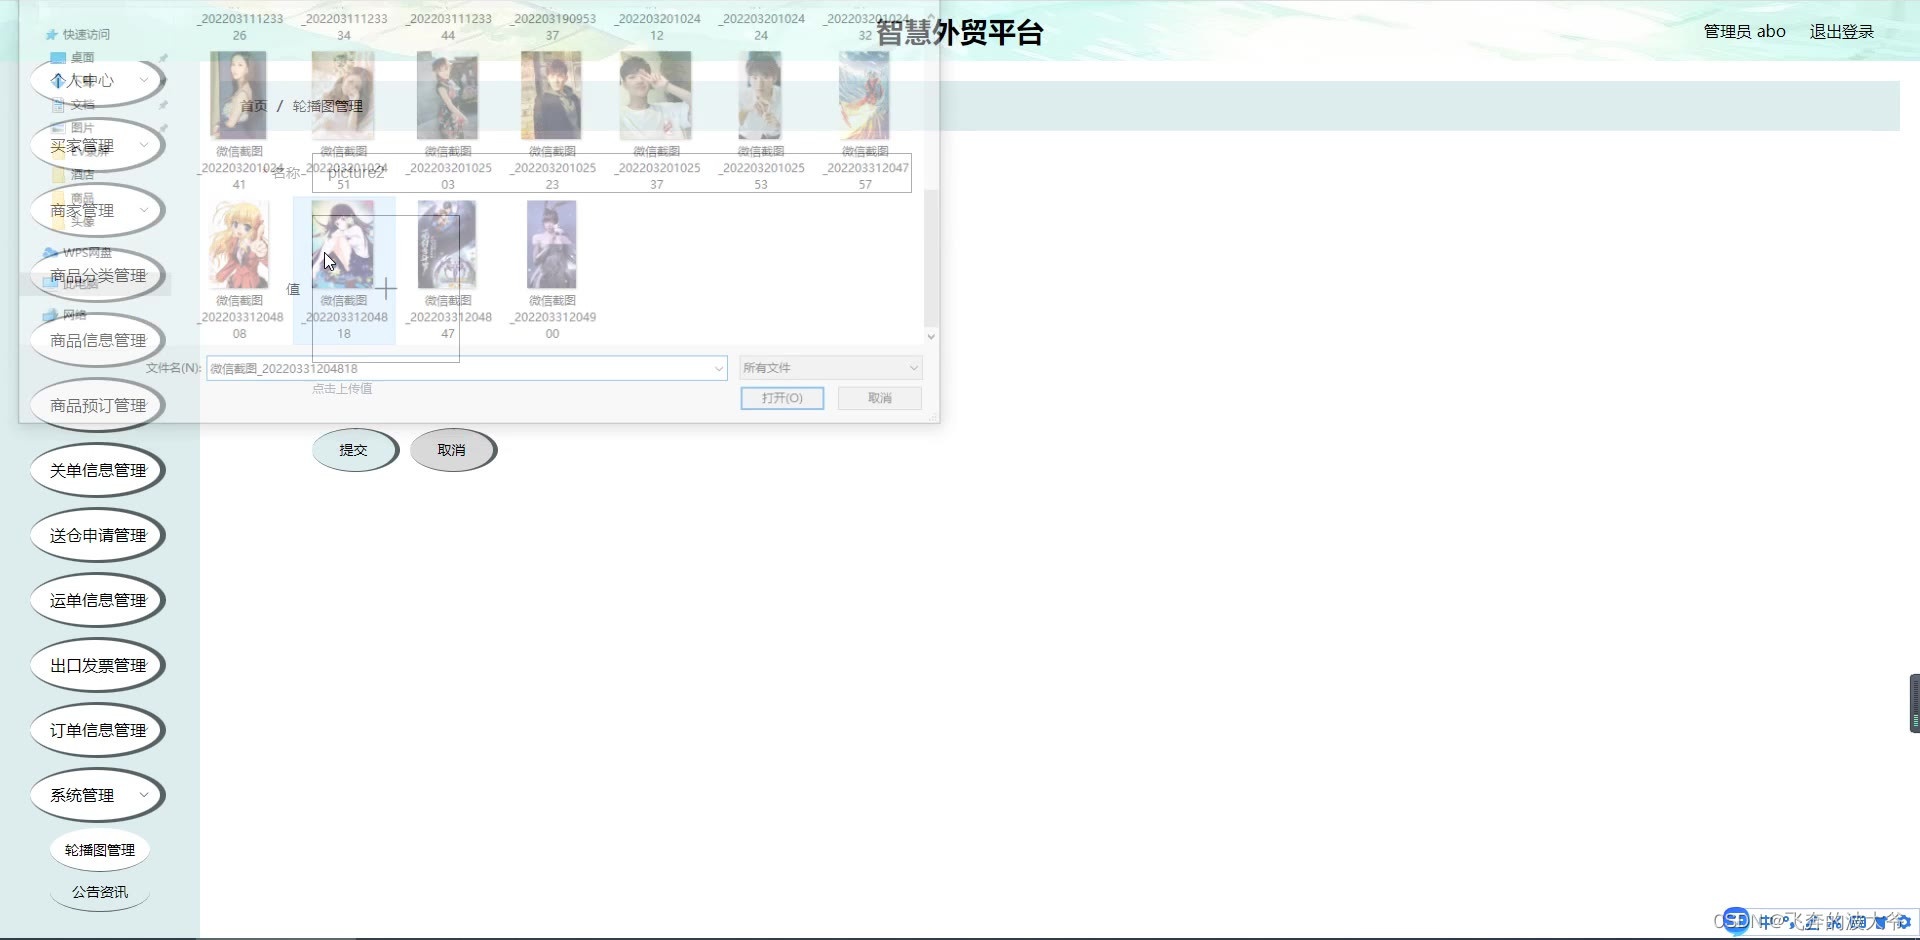Select the Quick Access star icon in file dialog
Image resolution: width=1920 pixels, height=940 pixels.
(x=52, y=35)
